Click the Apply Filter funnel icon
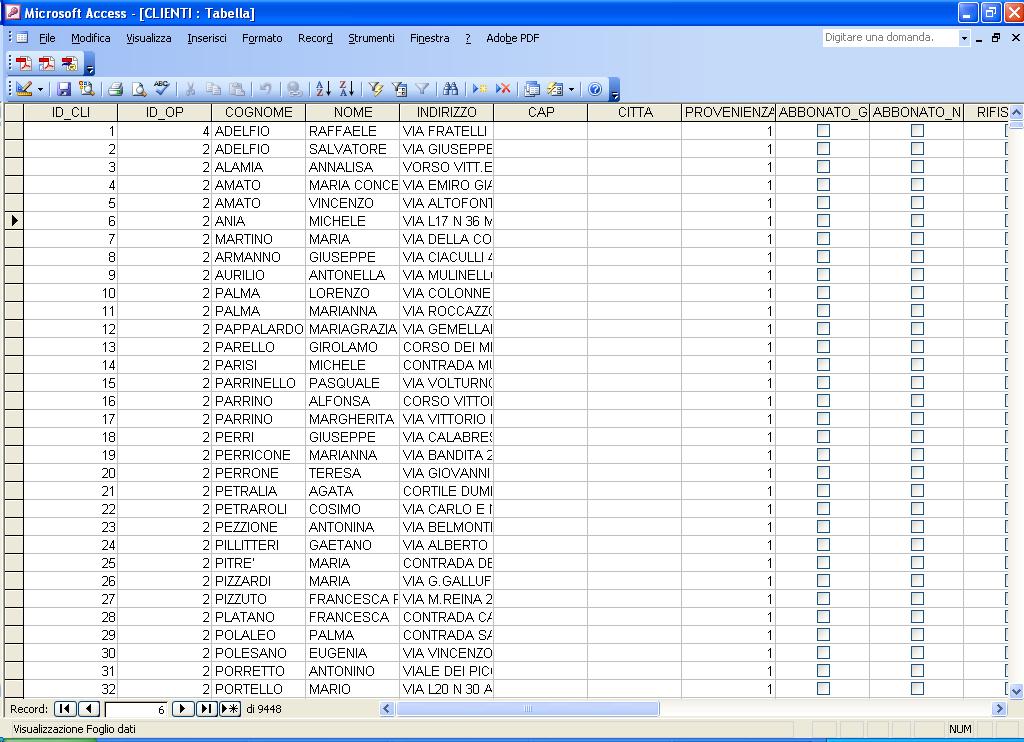Screen dimensions: 1024x742 point(423,89)
